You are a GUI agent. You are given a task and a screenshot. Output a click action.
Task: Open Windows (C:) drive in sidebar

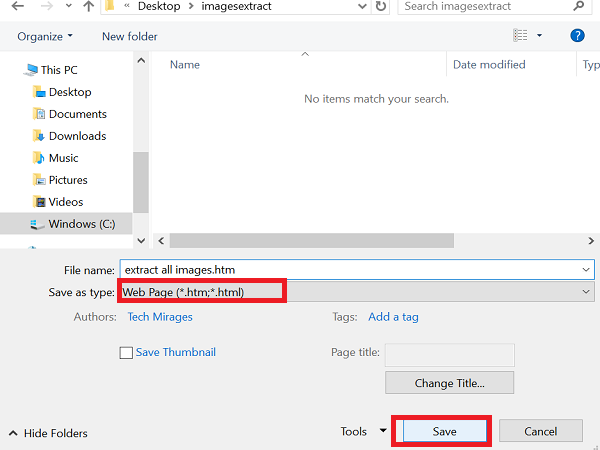click(x=87, y=224)
